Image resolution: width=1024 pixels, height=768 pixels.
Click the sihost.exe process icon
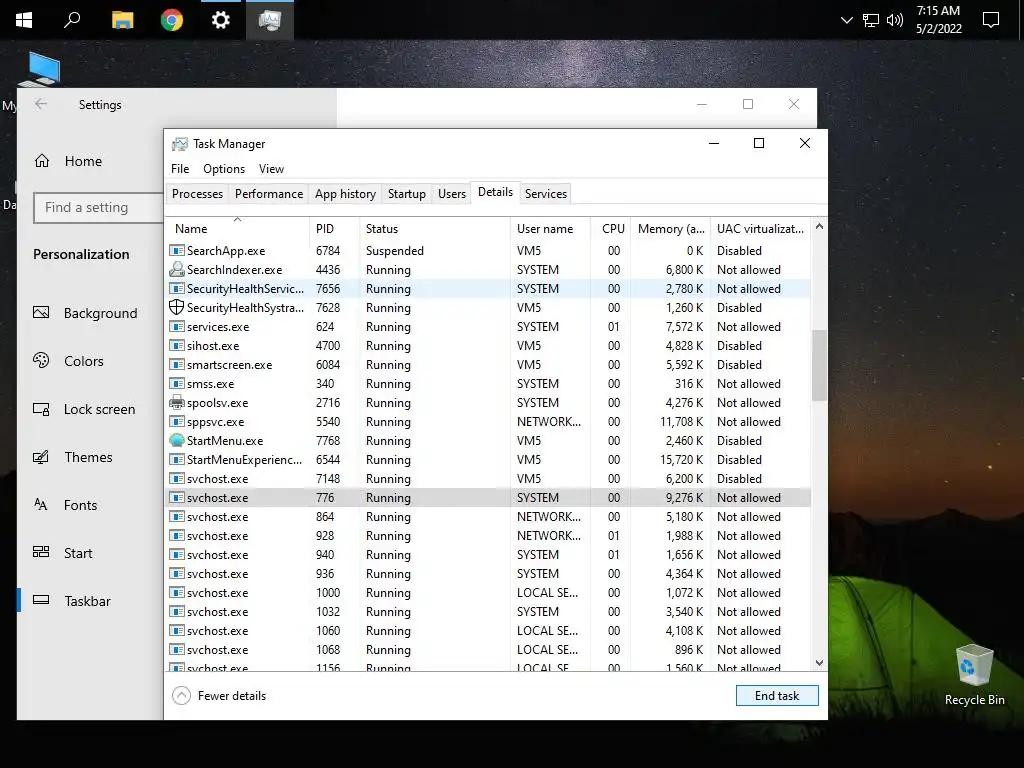(x=176, y=345)
